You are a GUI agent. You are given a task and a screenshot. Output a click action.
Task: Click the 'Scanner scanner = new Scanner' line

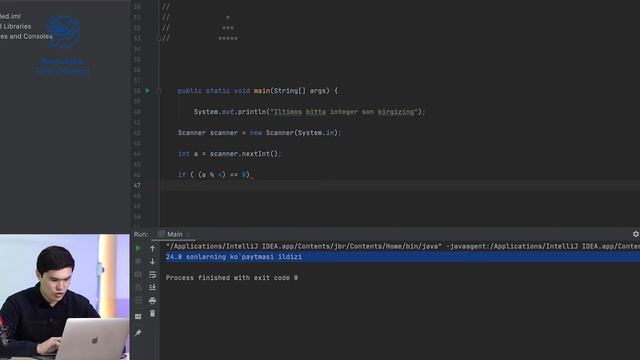coord(259,133)
